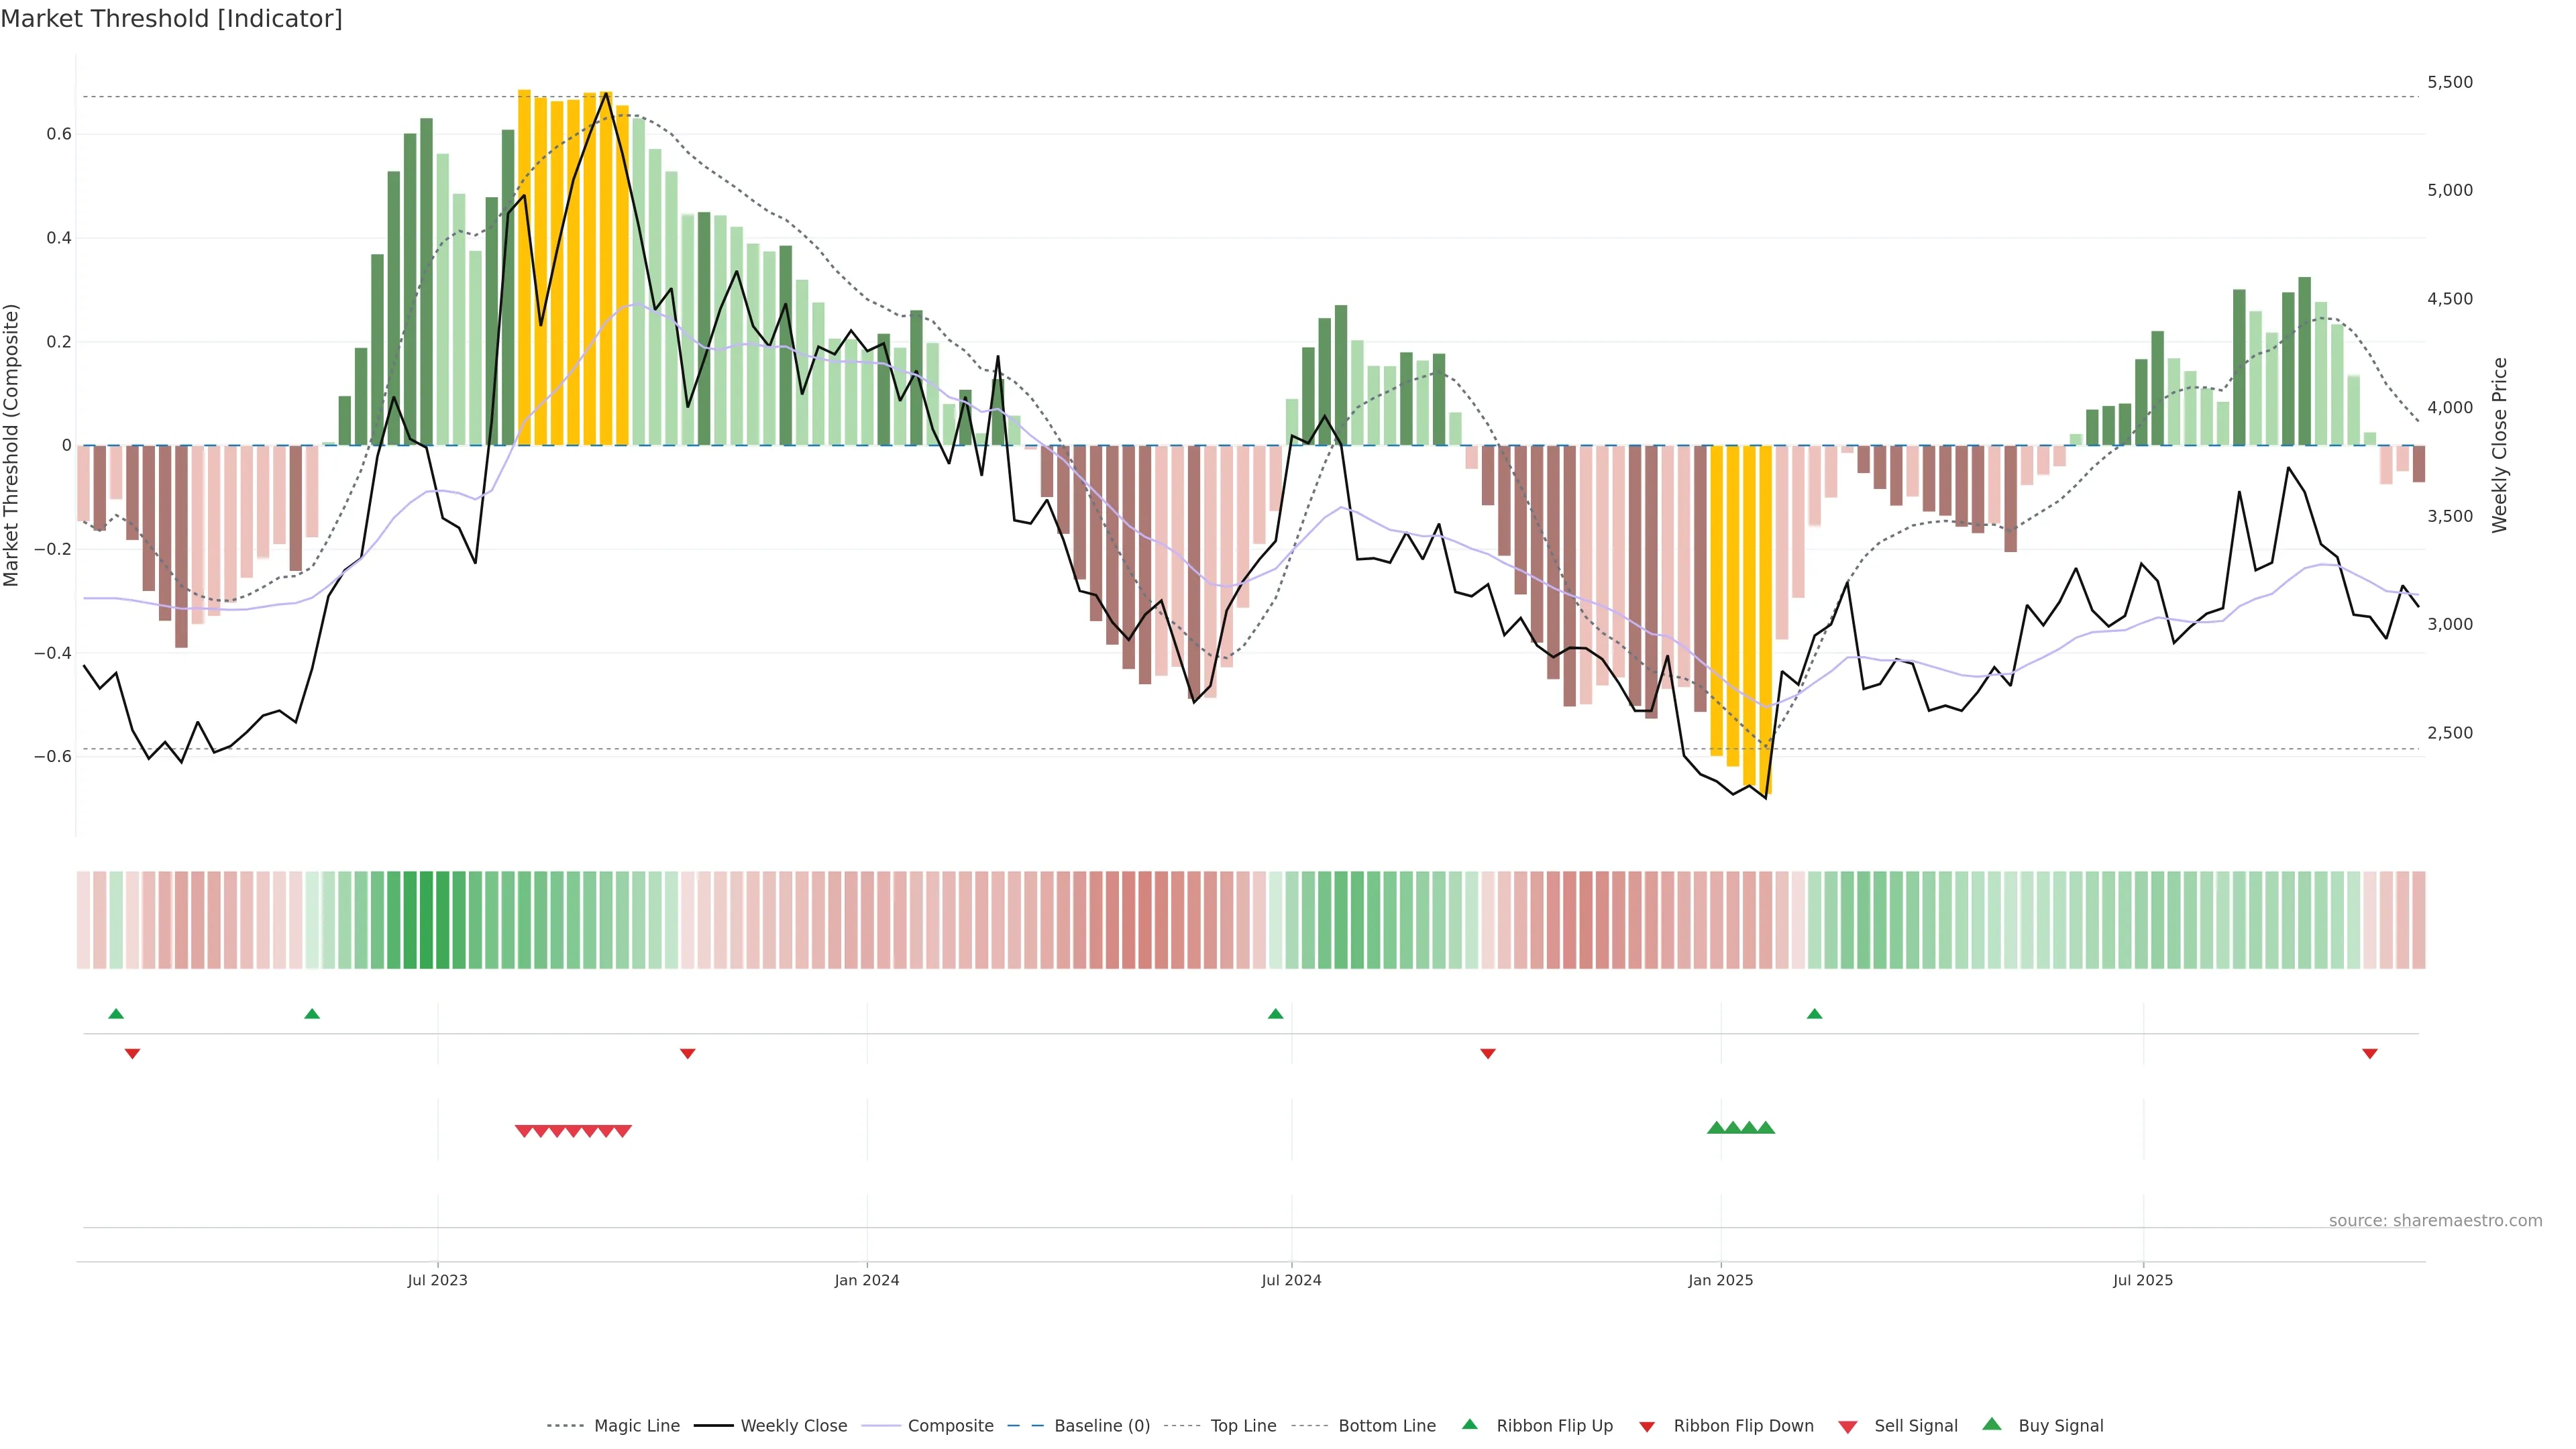This screenshot has width=2576, height=1449.
Task: Click the rightmost green buy signal triangle
Action: point(1766,1128)
